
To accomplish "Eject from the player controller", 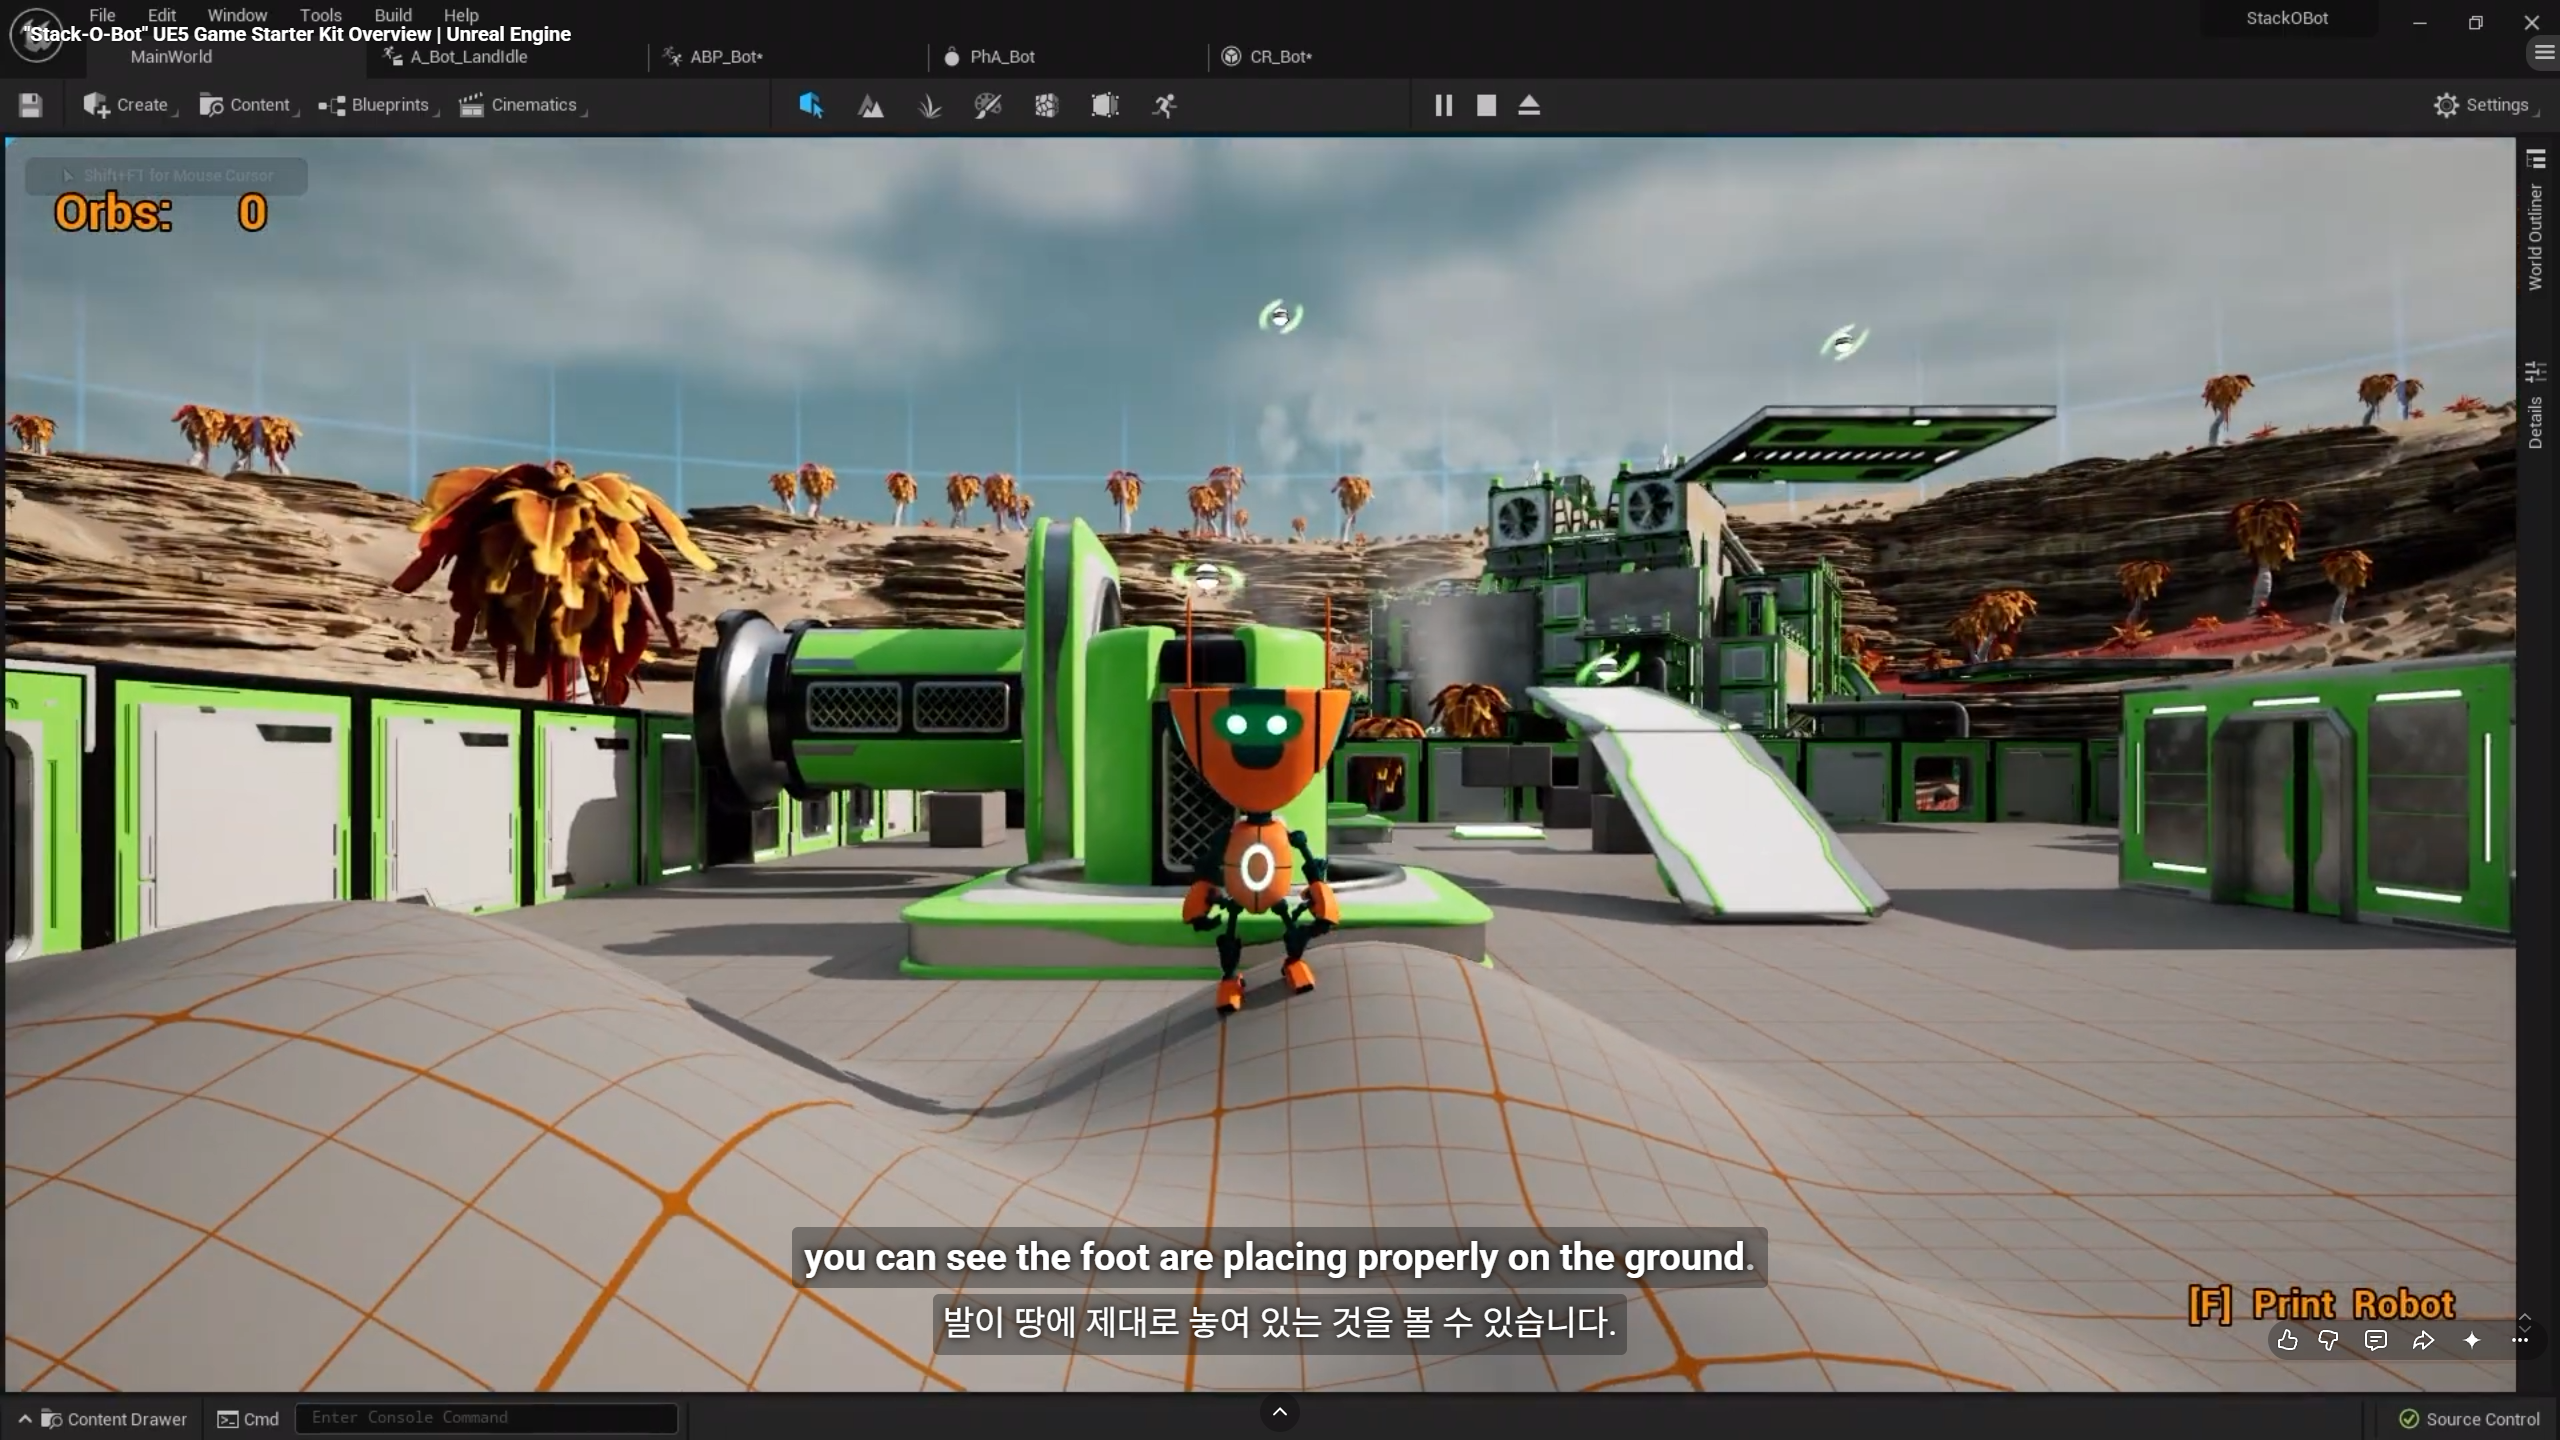I will click(x=1529, y=105).
